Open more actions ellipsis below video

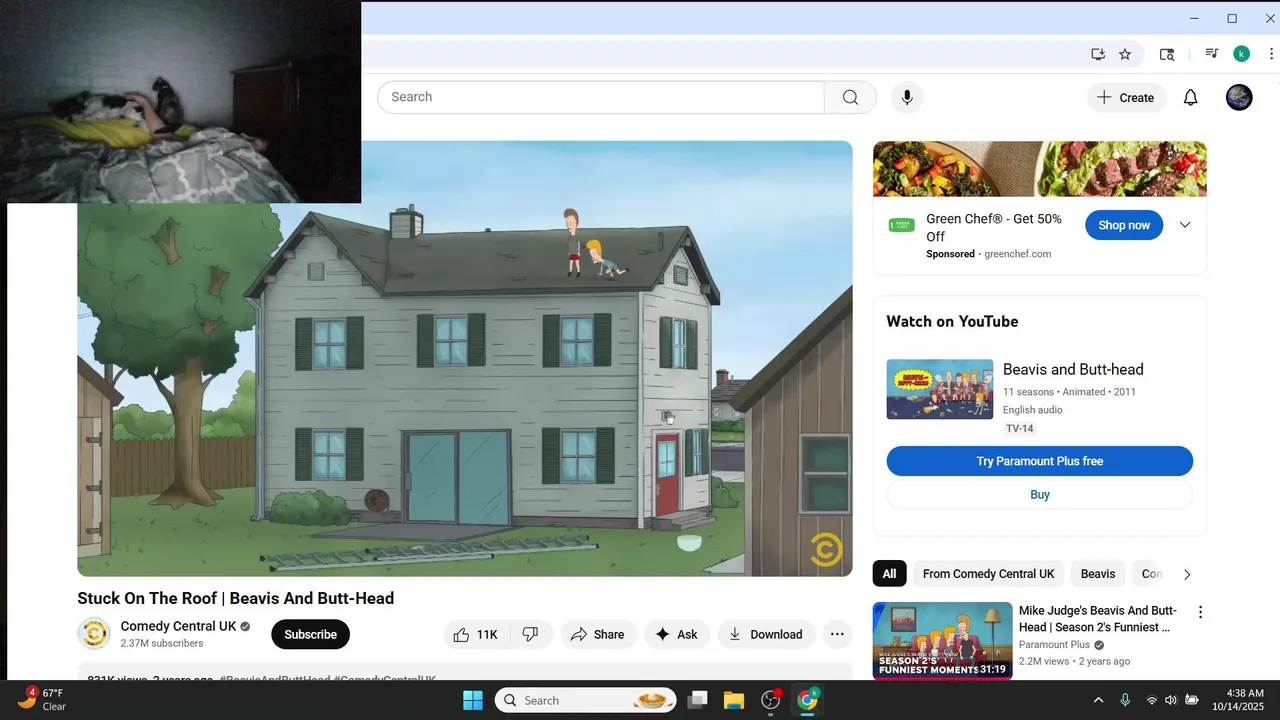click(837, 634)
